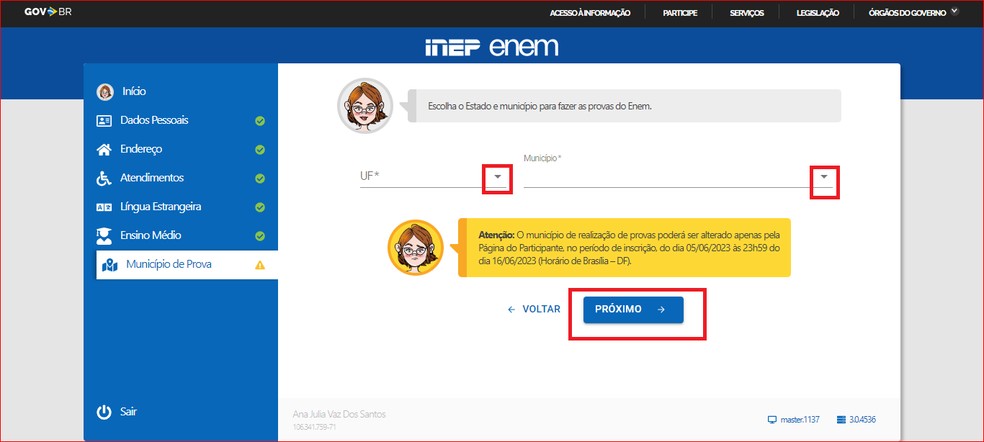This screenshot has width=984, height=442.
Task: Click the Dados Pessoais ID card icon
Action: coord(104,121)
